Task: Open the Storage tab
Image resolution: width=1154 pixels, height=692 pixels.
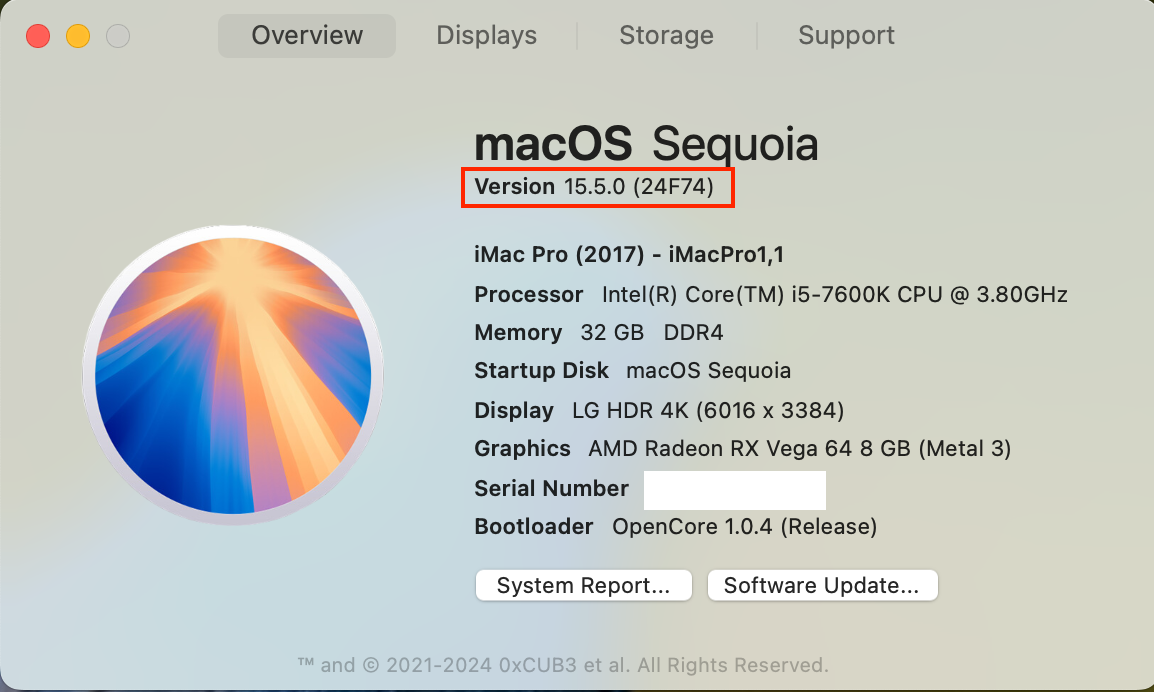Action: [x=666, y=36]
